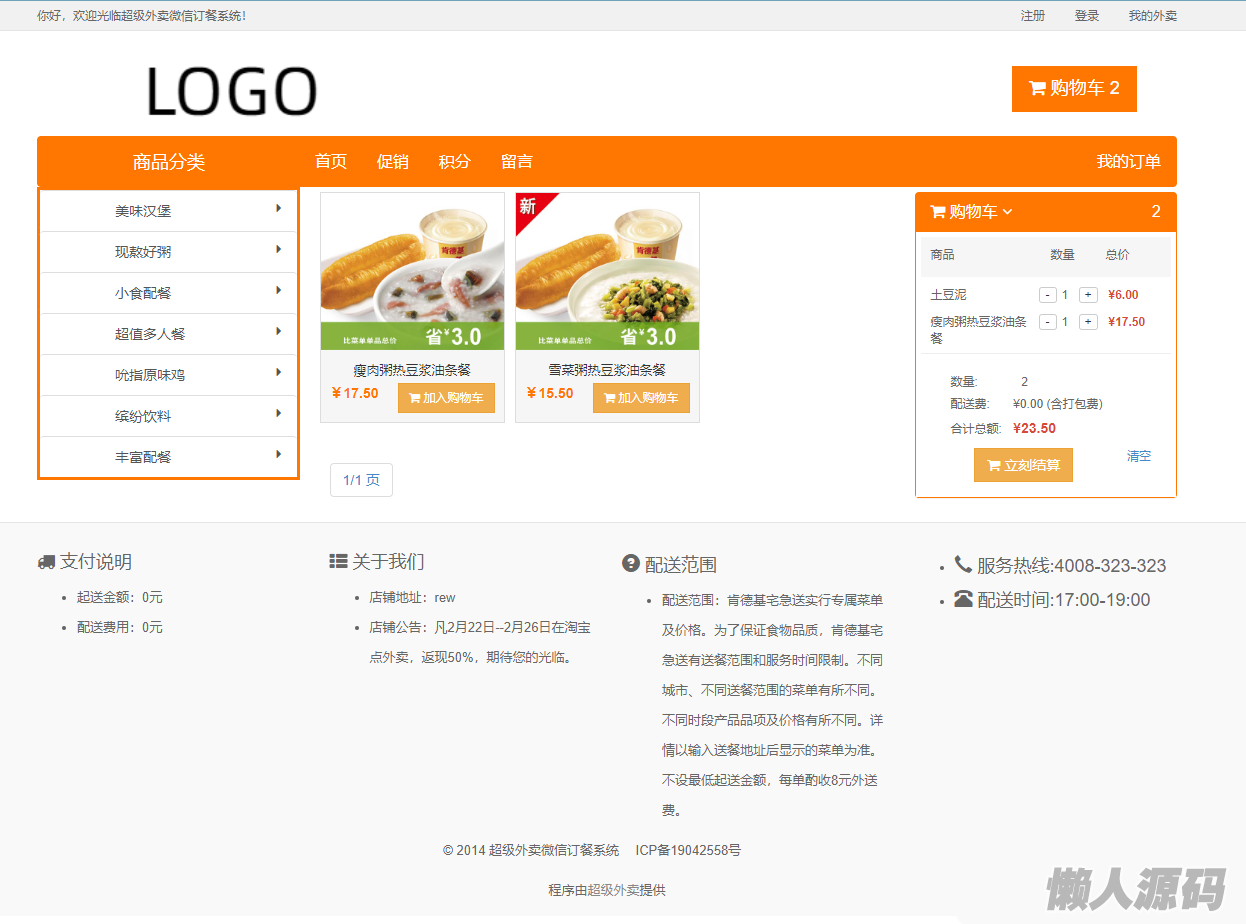Expand arrow next to 丰富配餐
The image size is (1246, 924).
pos(279,454)
